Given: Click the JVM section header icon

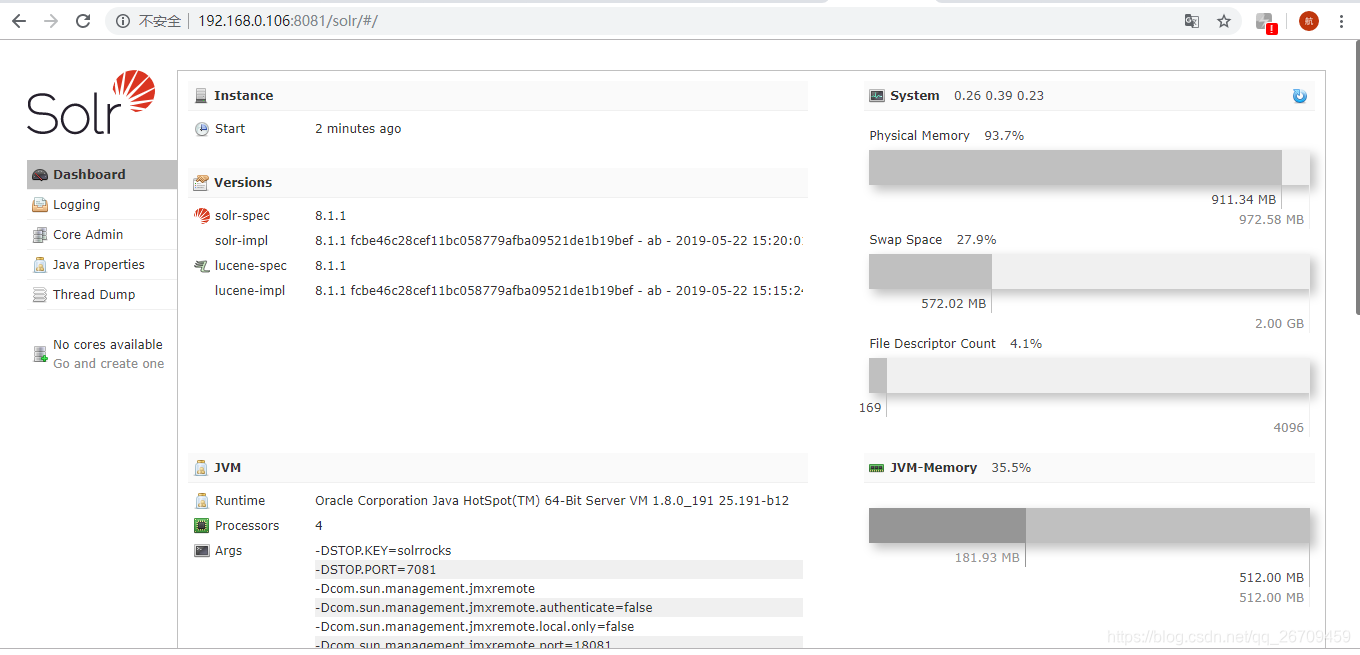Looking at the screenshot, I should (201, 467).
